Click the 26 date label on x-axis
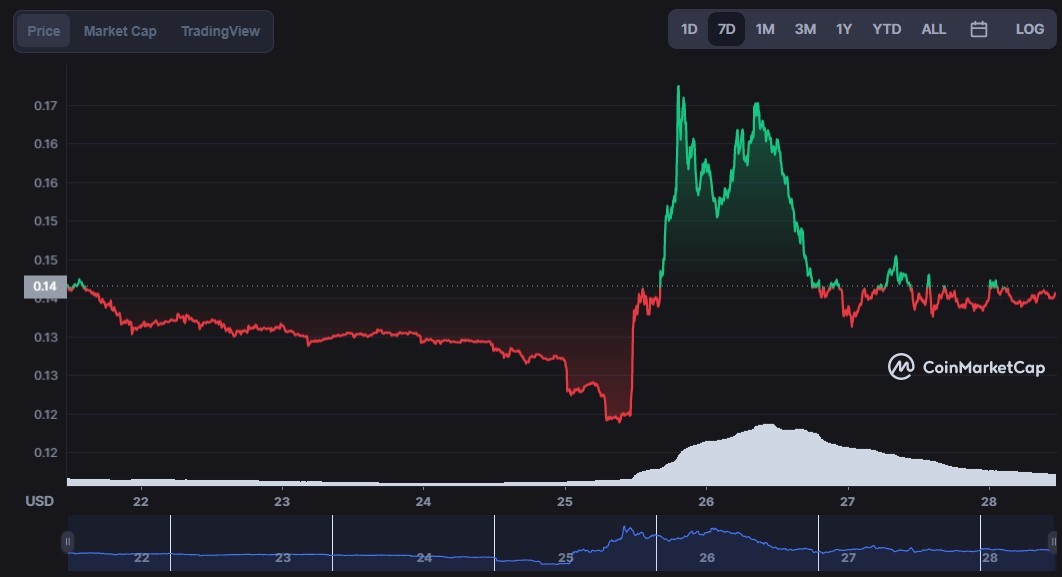Image resolution: width=1062 pixels, height=577 pixels. coord(706,501)
